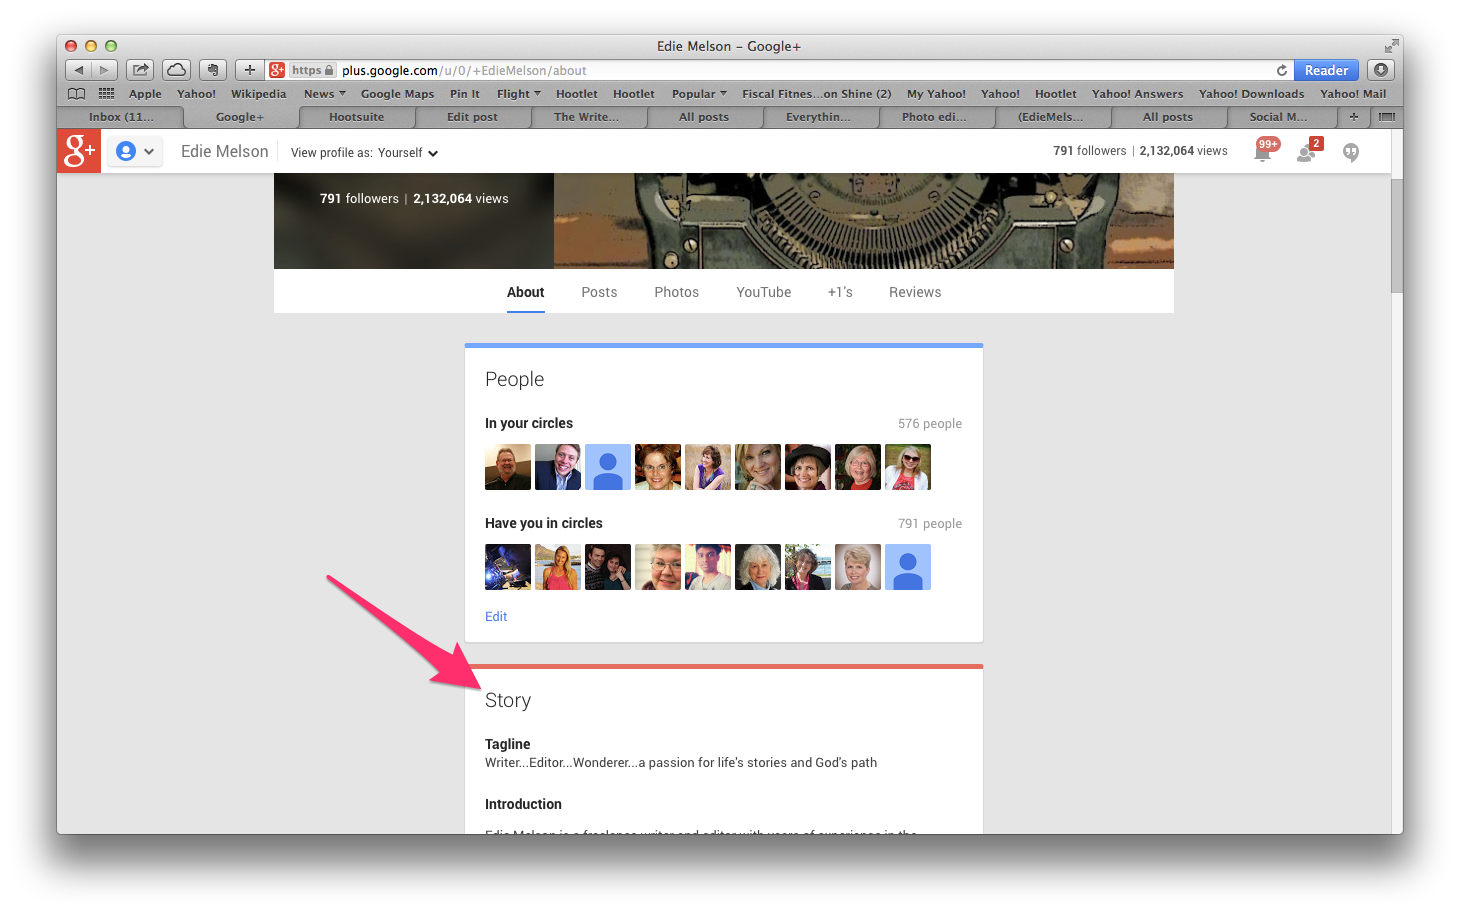Show all tabs icon at tab bar end

pos(1386,117)
